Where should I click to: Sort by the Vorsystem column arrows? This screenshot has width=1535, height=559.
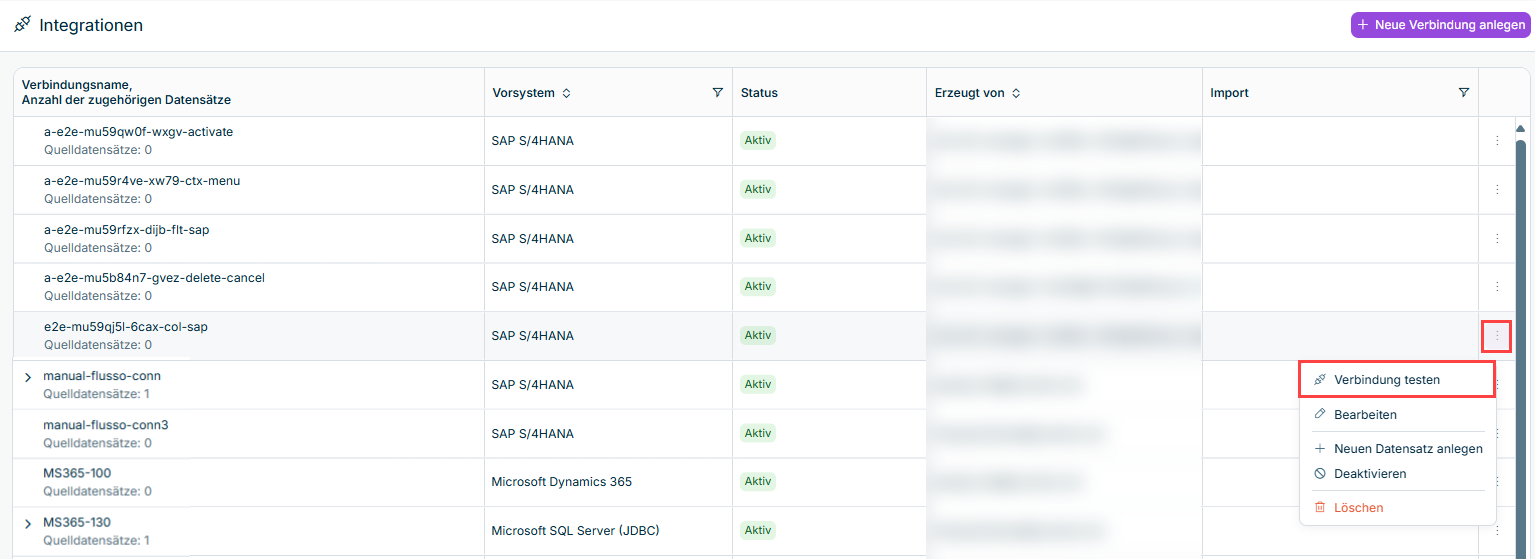(566, 93)
